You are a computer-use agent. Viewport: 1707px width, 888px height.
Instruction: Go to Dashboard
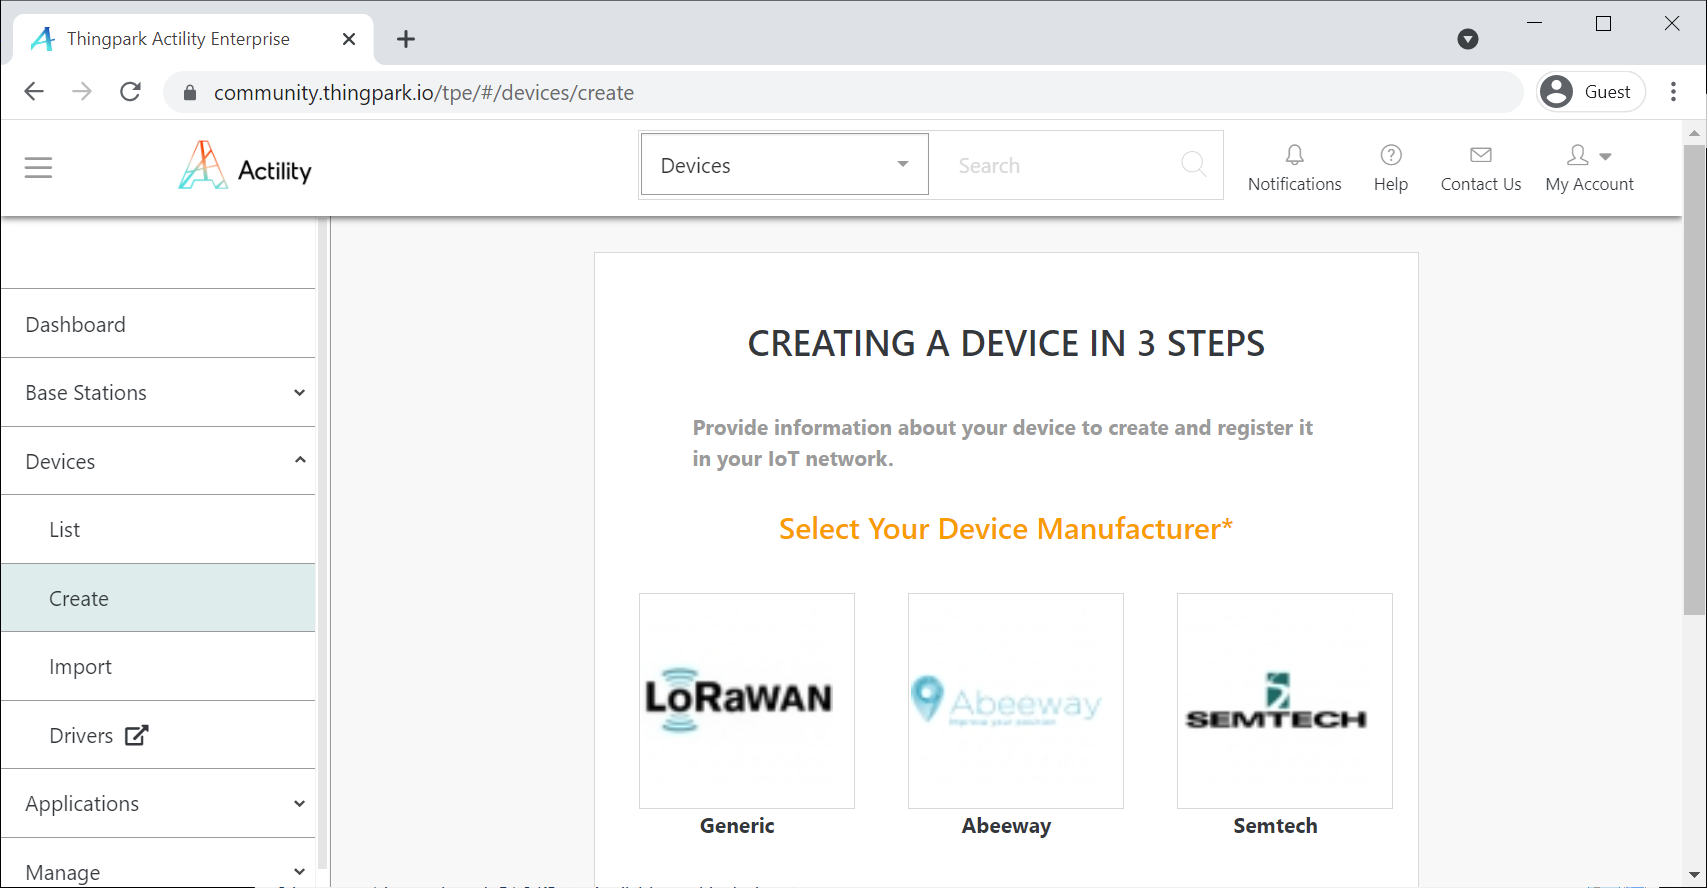coord(158,324)
